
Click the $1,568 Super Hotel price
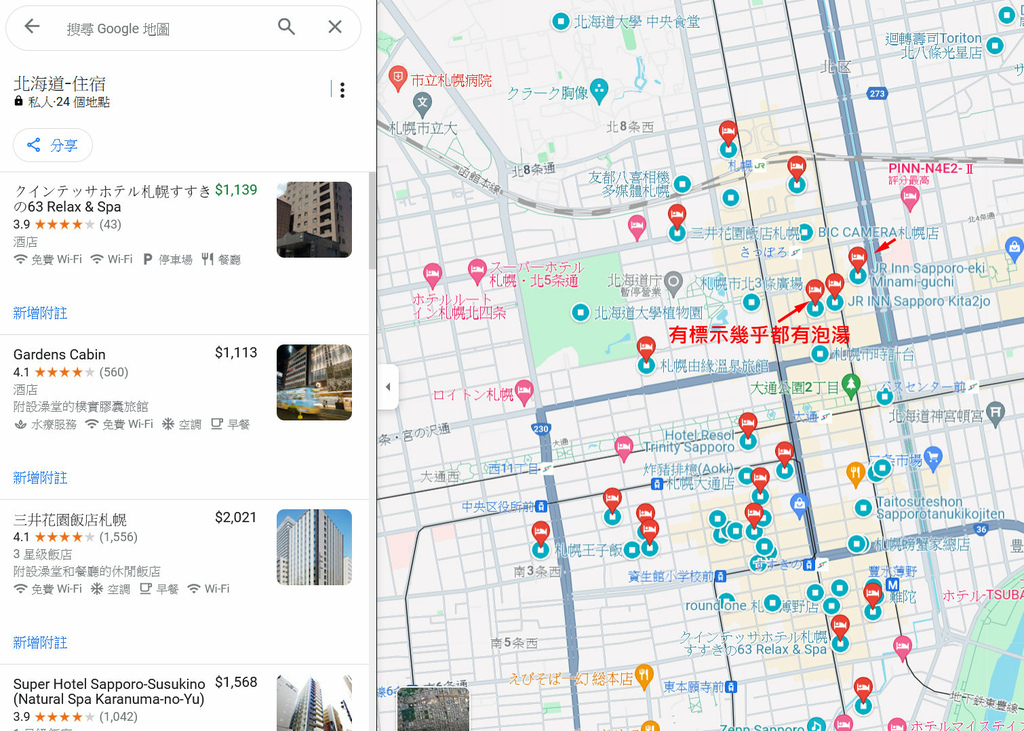pos(236,682)
